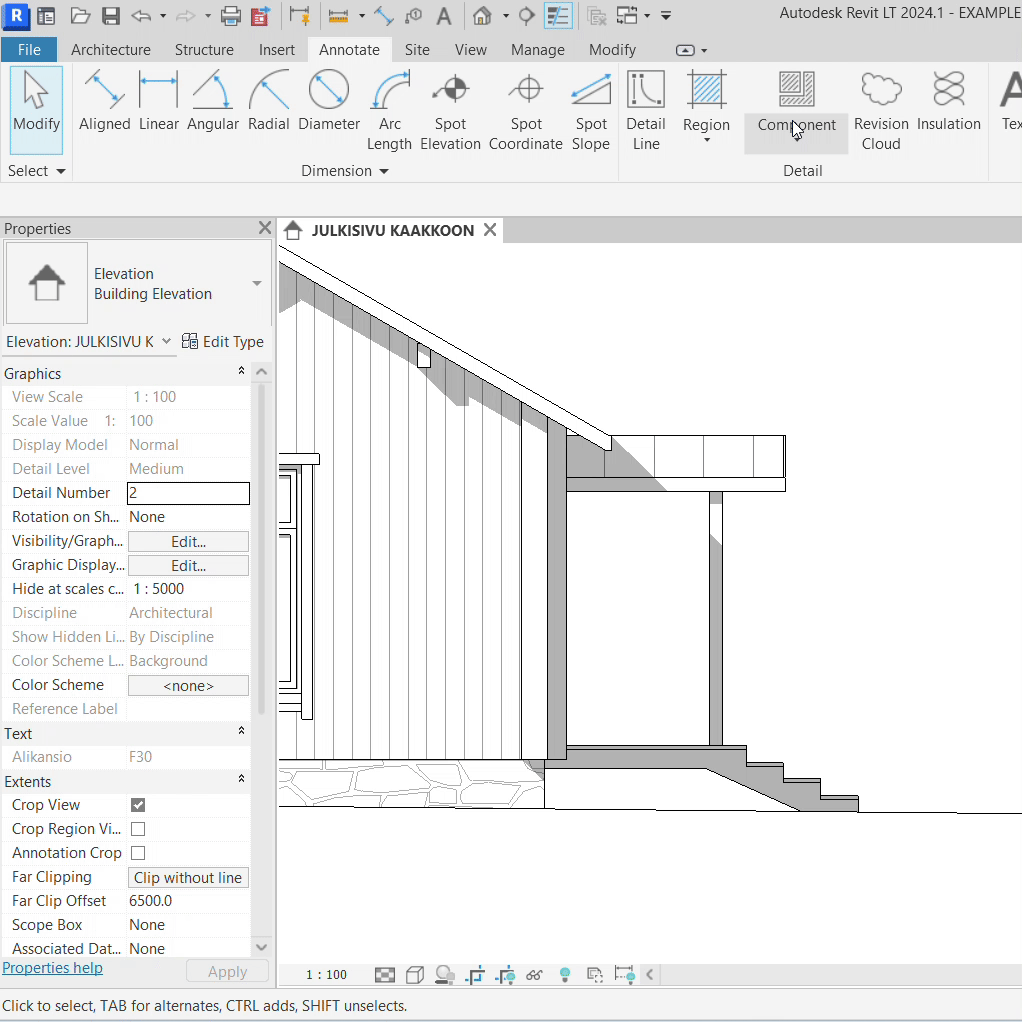Viewport: 1022px width, 1022px height.
Task: Activate the Spot Elevation tool
Action: (450, 112)
